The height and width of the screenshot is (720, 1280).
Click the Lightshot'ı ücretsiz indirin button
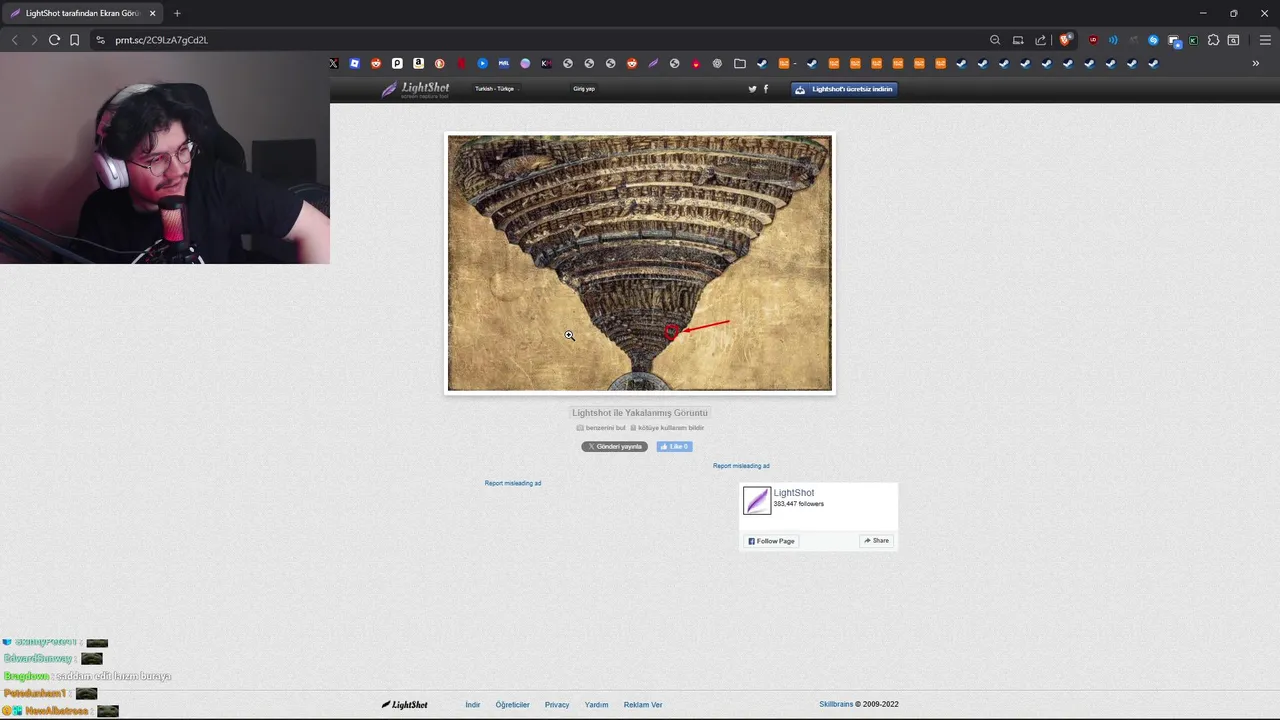click(844, 89)
